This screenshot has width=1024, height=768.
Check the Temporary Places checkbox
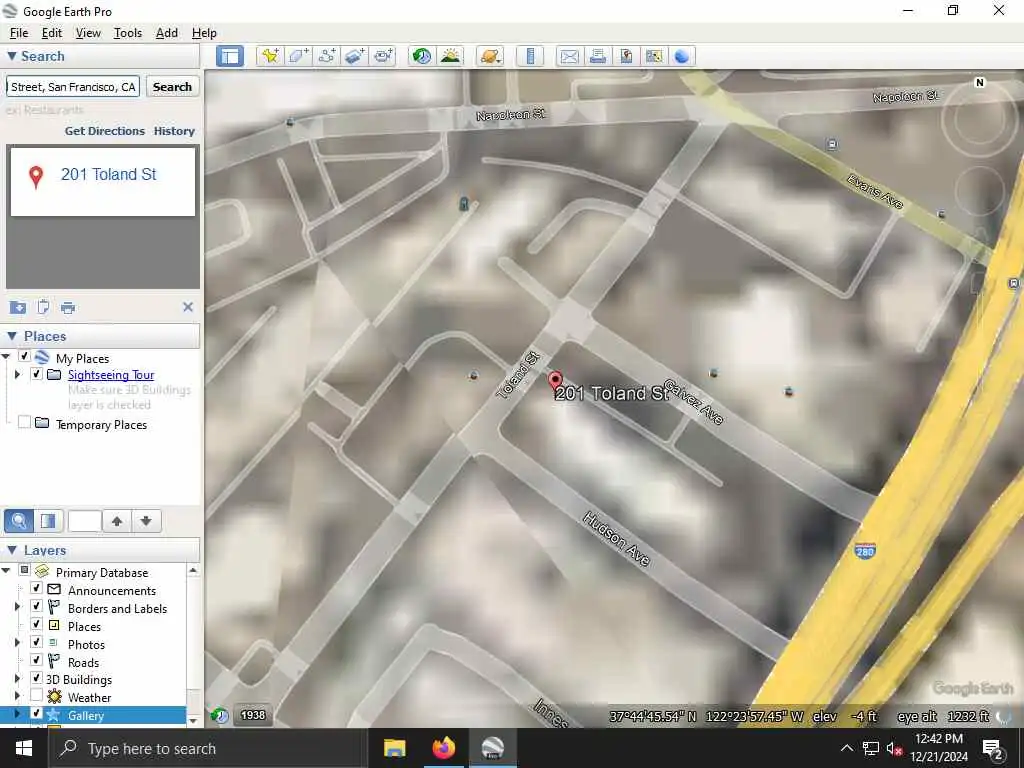point(24,423)
